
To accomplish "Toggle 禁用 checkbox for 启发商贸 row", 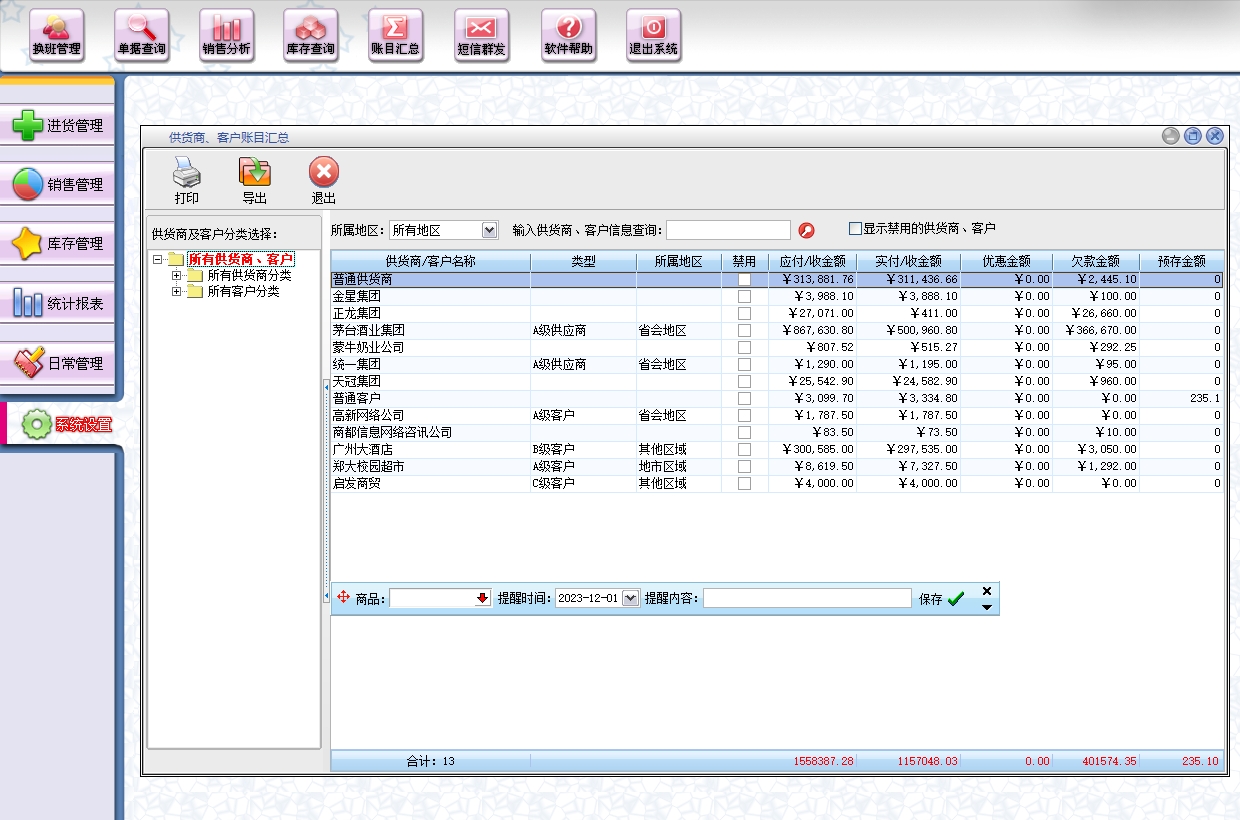I will [x=744, y=484].
